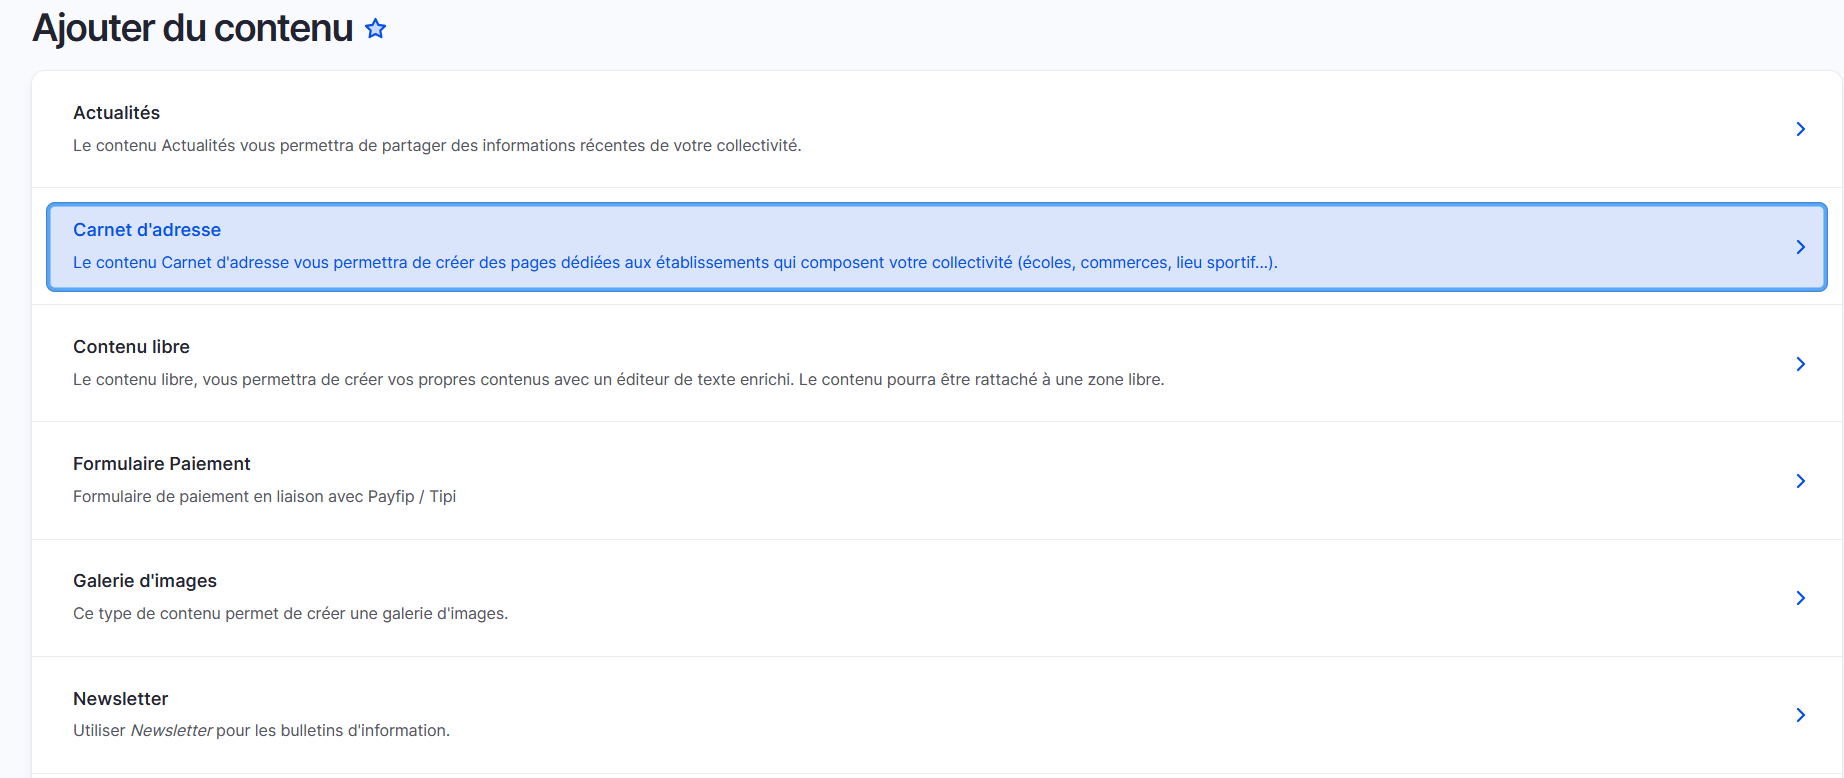Click the Actualités description about informations récentes

pyautogui.click(x=437, y=146)
